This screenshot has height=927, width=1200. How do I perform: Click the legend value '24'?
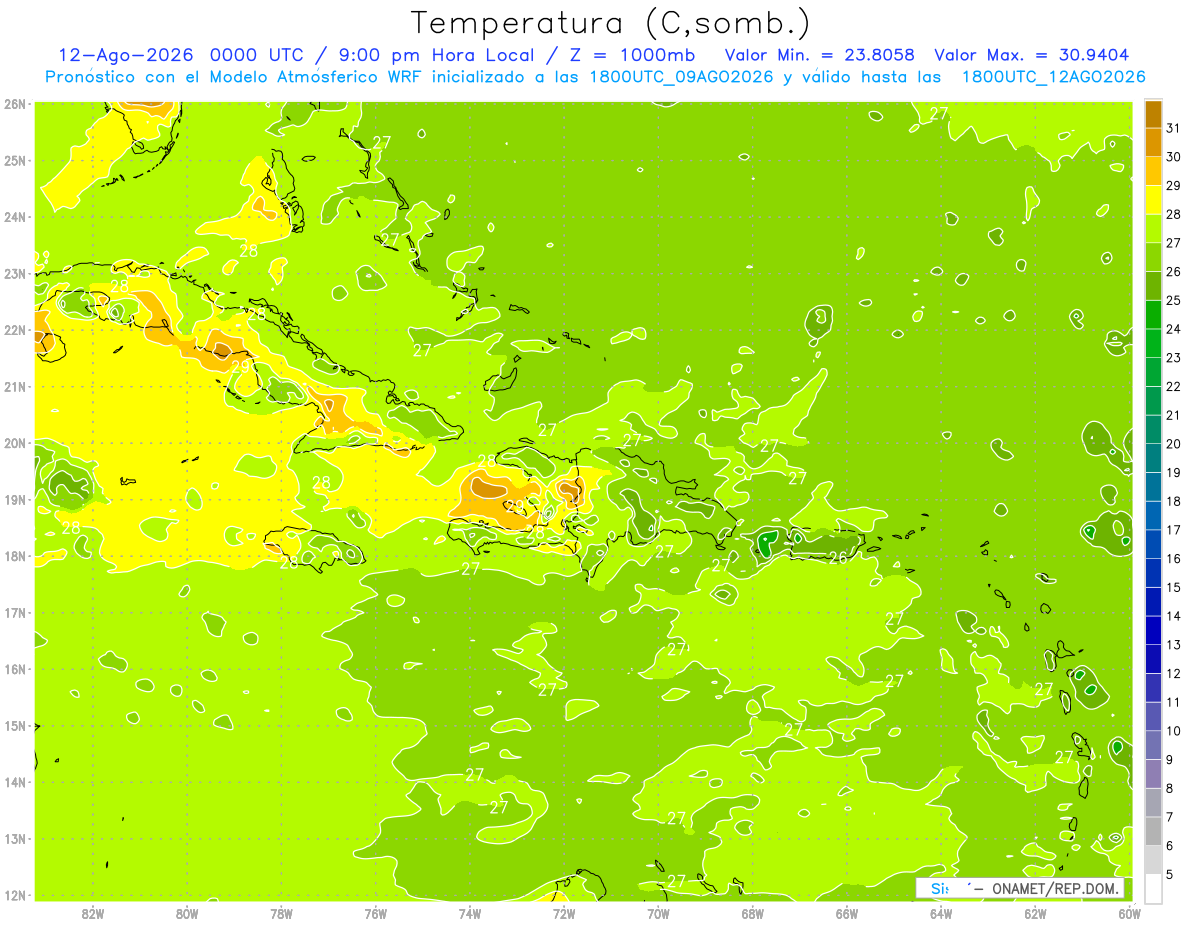(1174, 329)
